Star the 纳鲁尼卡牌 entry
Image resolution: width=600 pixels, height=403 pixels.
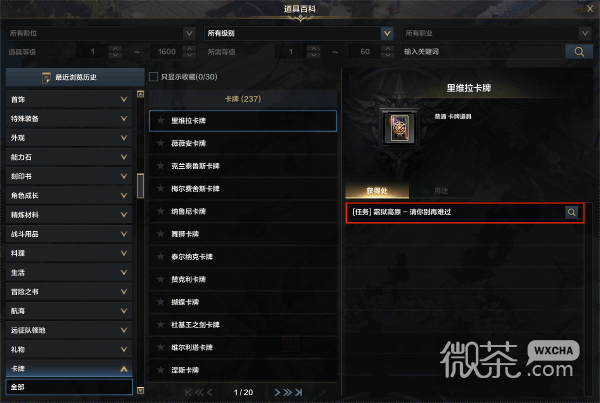[x=161, y=211]
